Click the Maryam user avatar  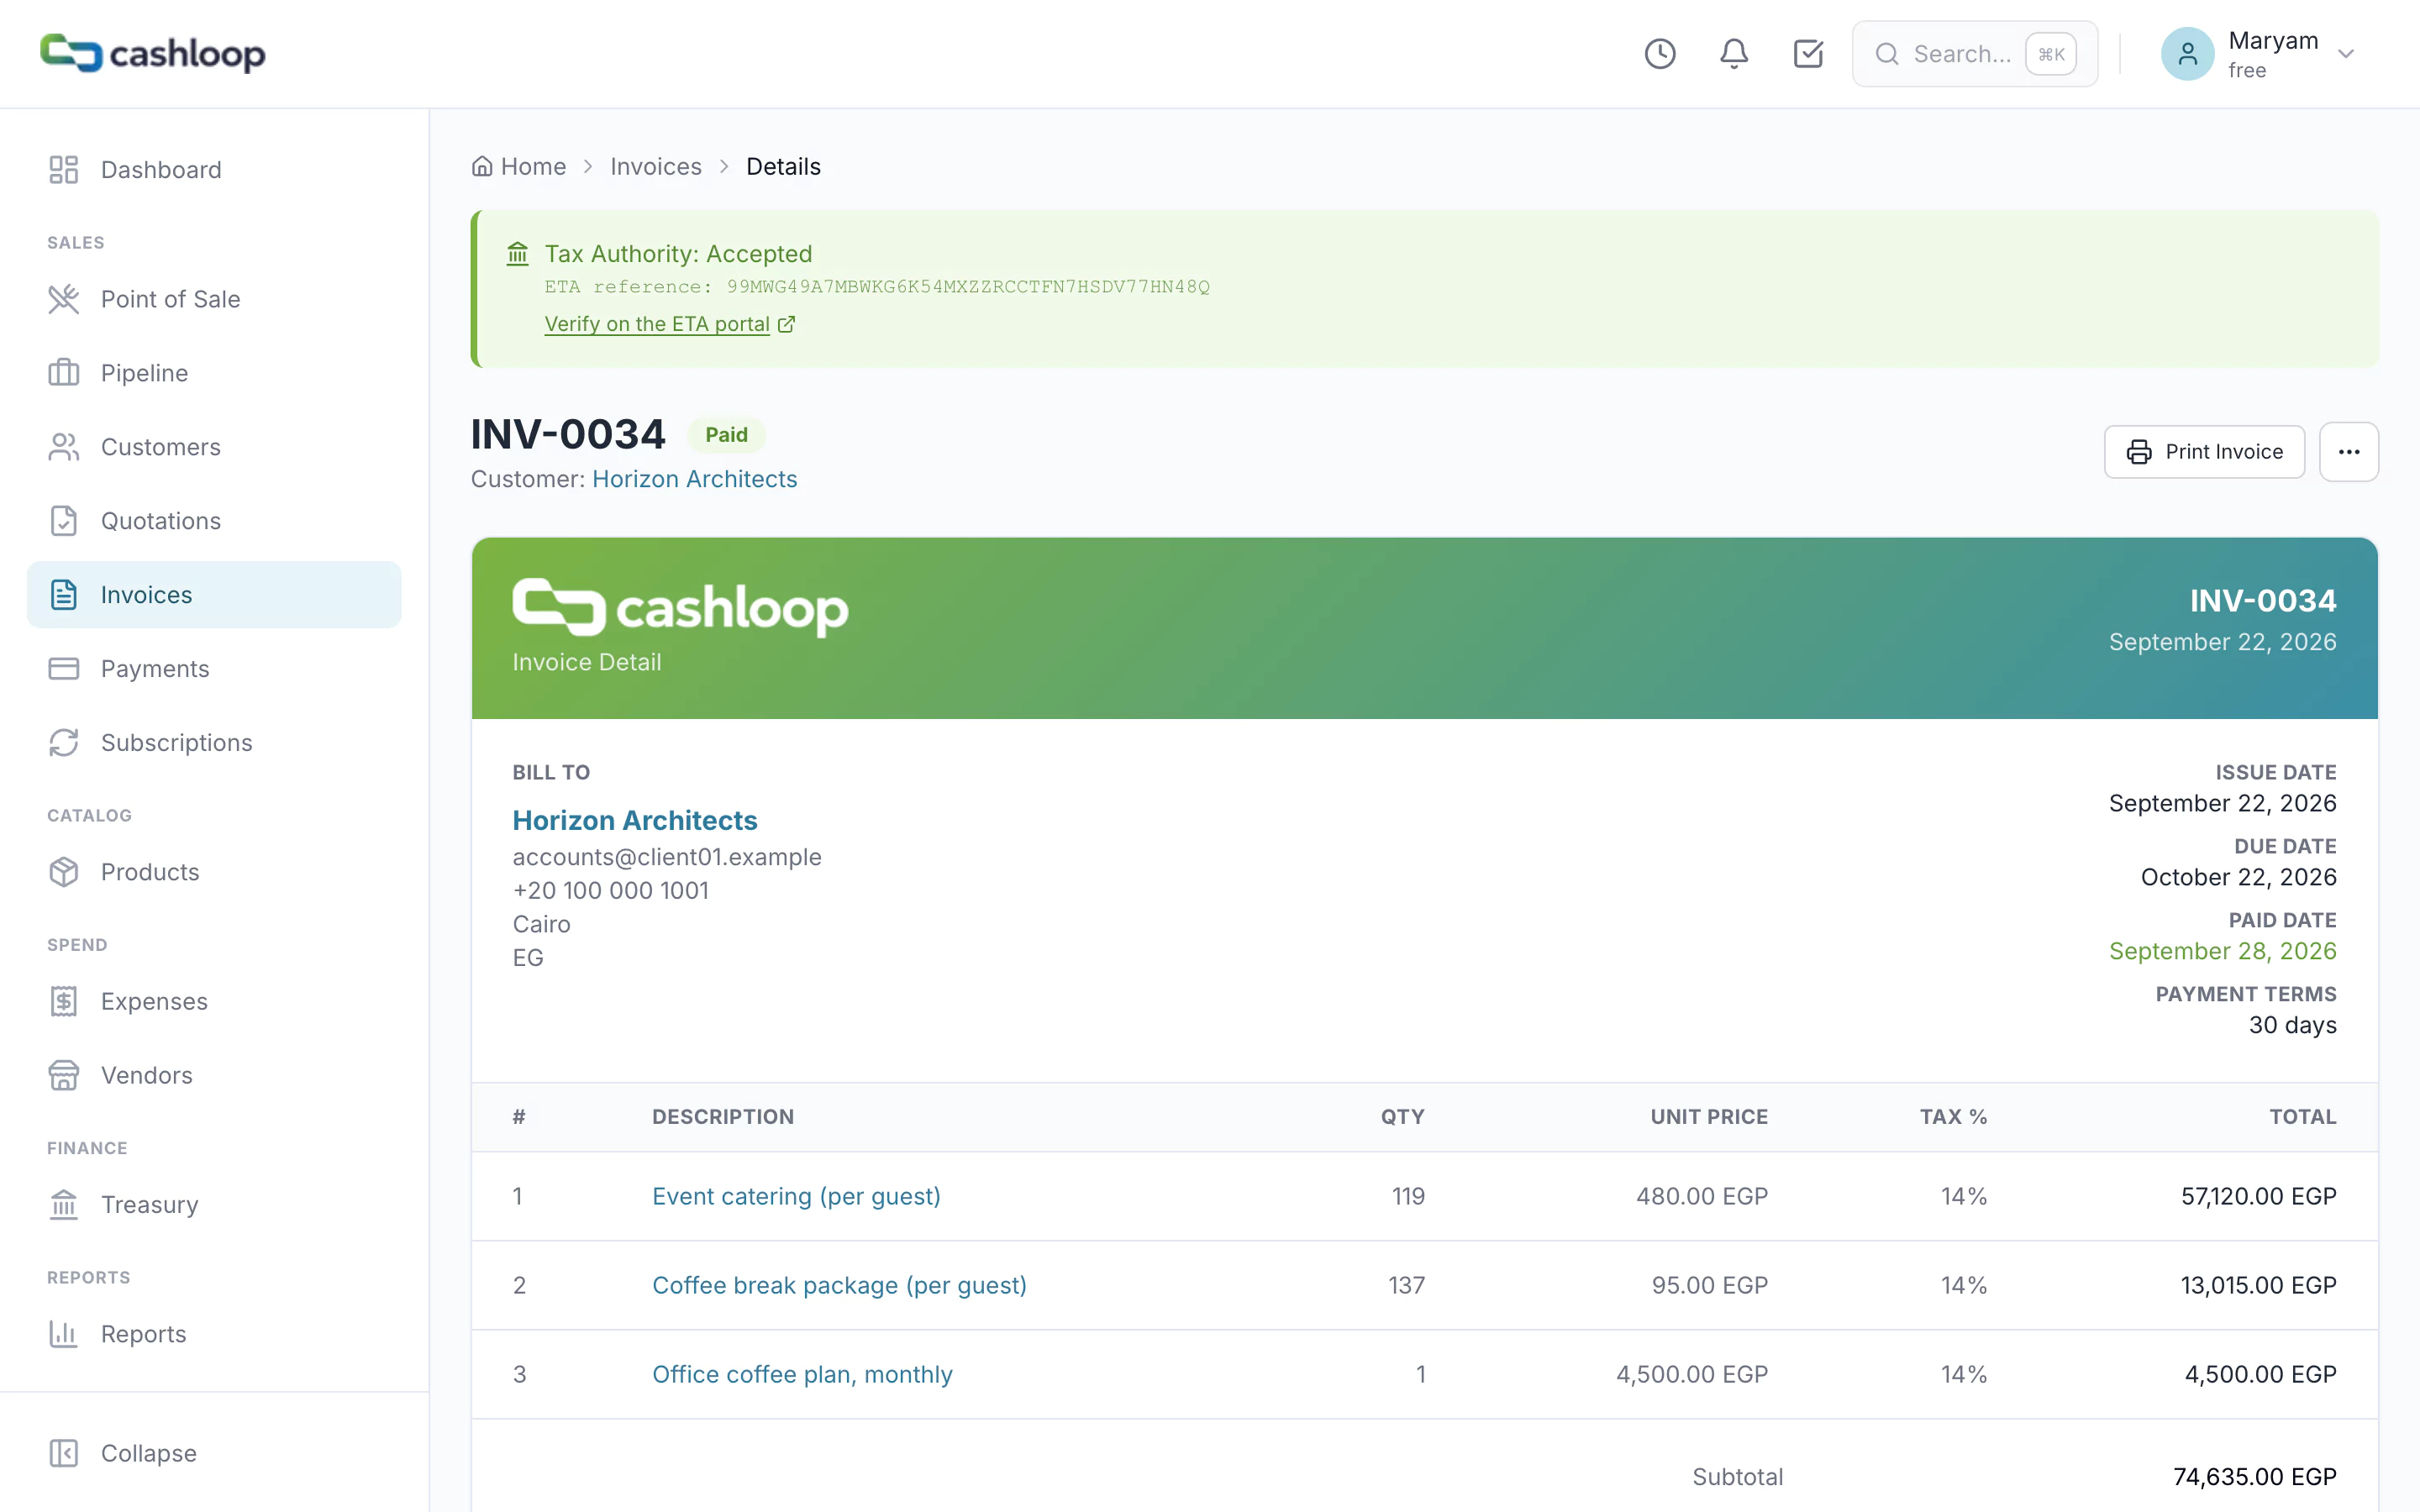[2187, 54]
